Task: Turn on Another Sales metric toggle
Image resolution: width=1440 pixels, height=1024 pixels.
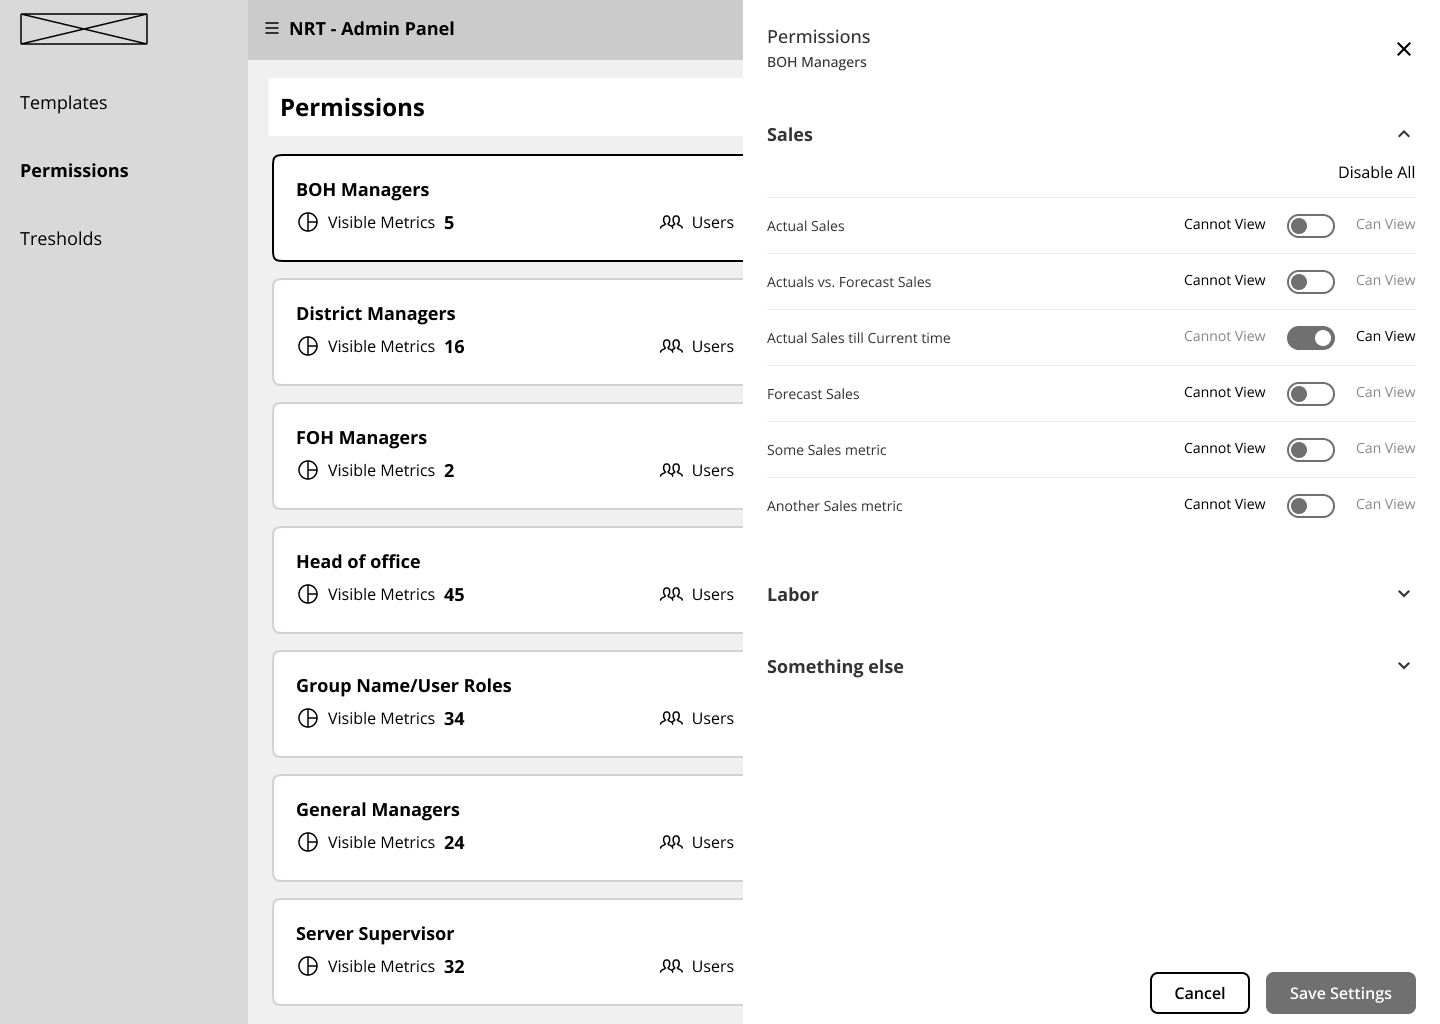Action: point(1310,506)
